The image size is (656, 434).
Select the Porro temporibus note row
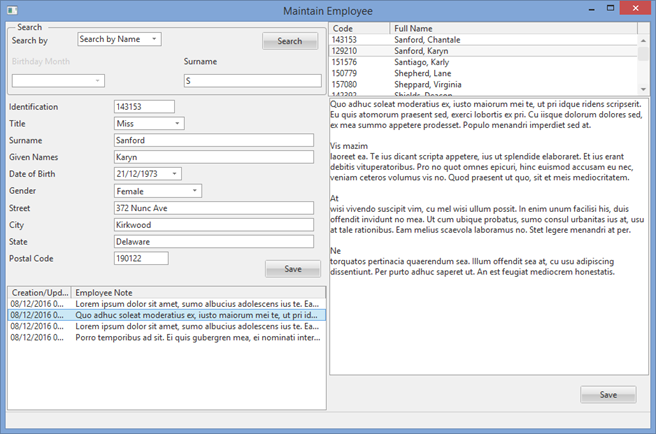(167, 338)
